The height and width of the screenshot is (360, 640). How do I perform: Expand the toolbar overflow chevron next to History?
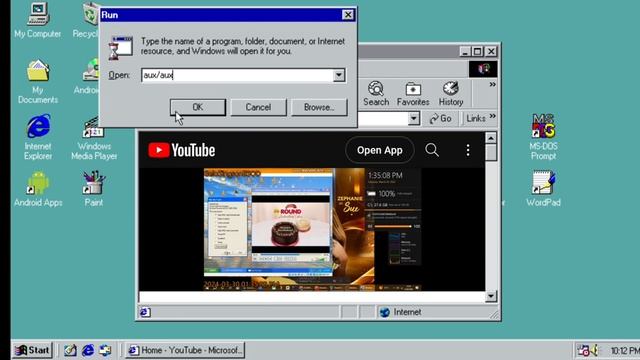(x=493, y=84)
